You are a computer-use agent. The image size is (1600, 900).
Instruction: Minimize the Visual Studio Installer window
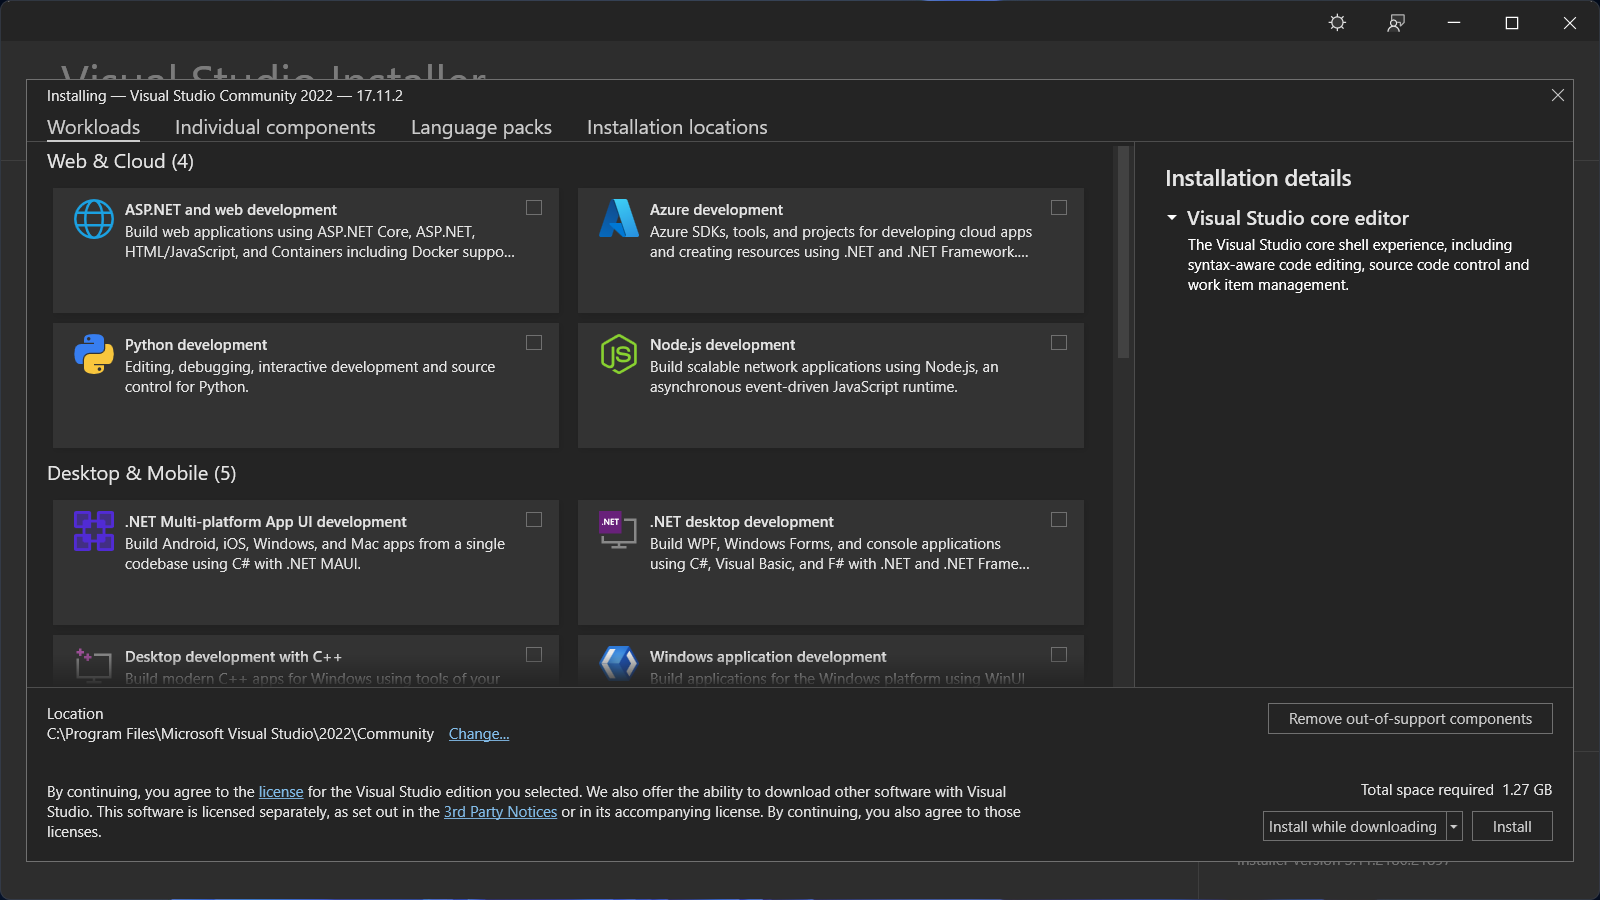tap(1454, 22)
